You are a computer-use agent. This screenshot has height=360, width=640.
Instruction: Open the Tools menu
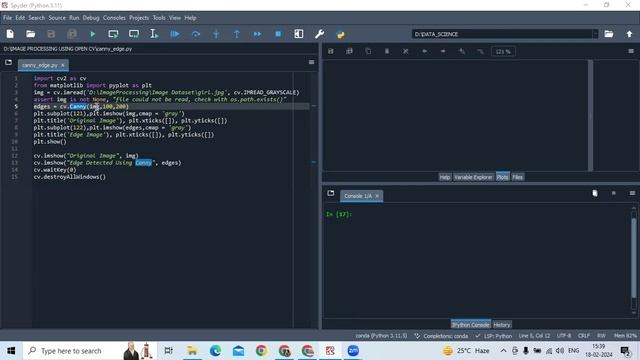click(x=159, y=18)
